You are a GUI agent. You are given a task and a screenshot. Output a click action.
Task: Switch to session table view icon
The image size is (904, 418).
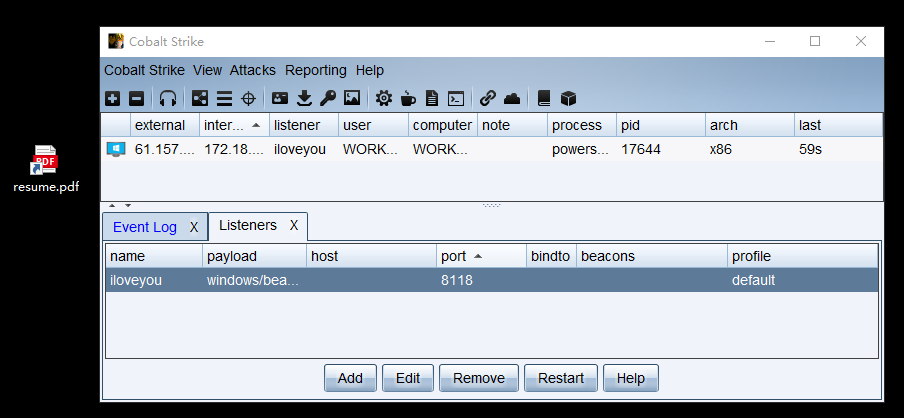[x=224, y=99]
